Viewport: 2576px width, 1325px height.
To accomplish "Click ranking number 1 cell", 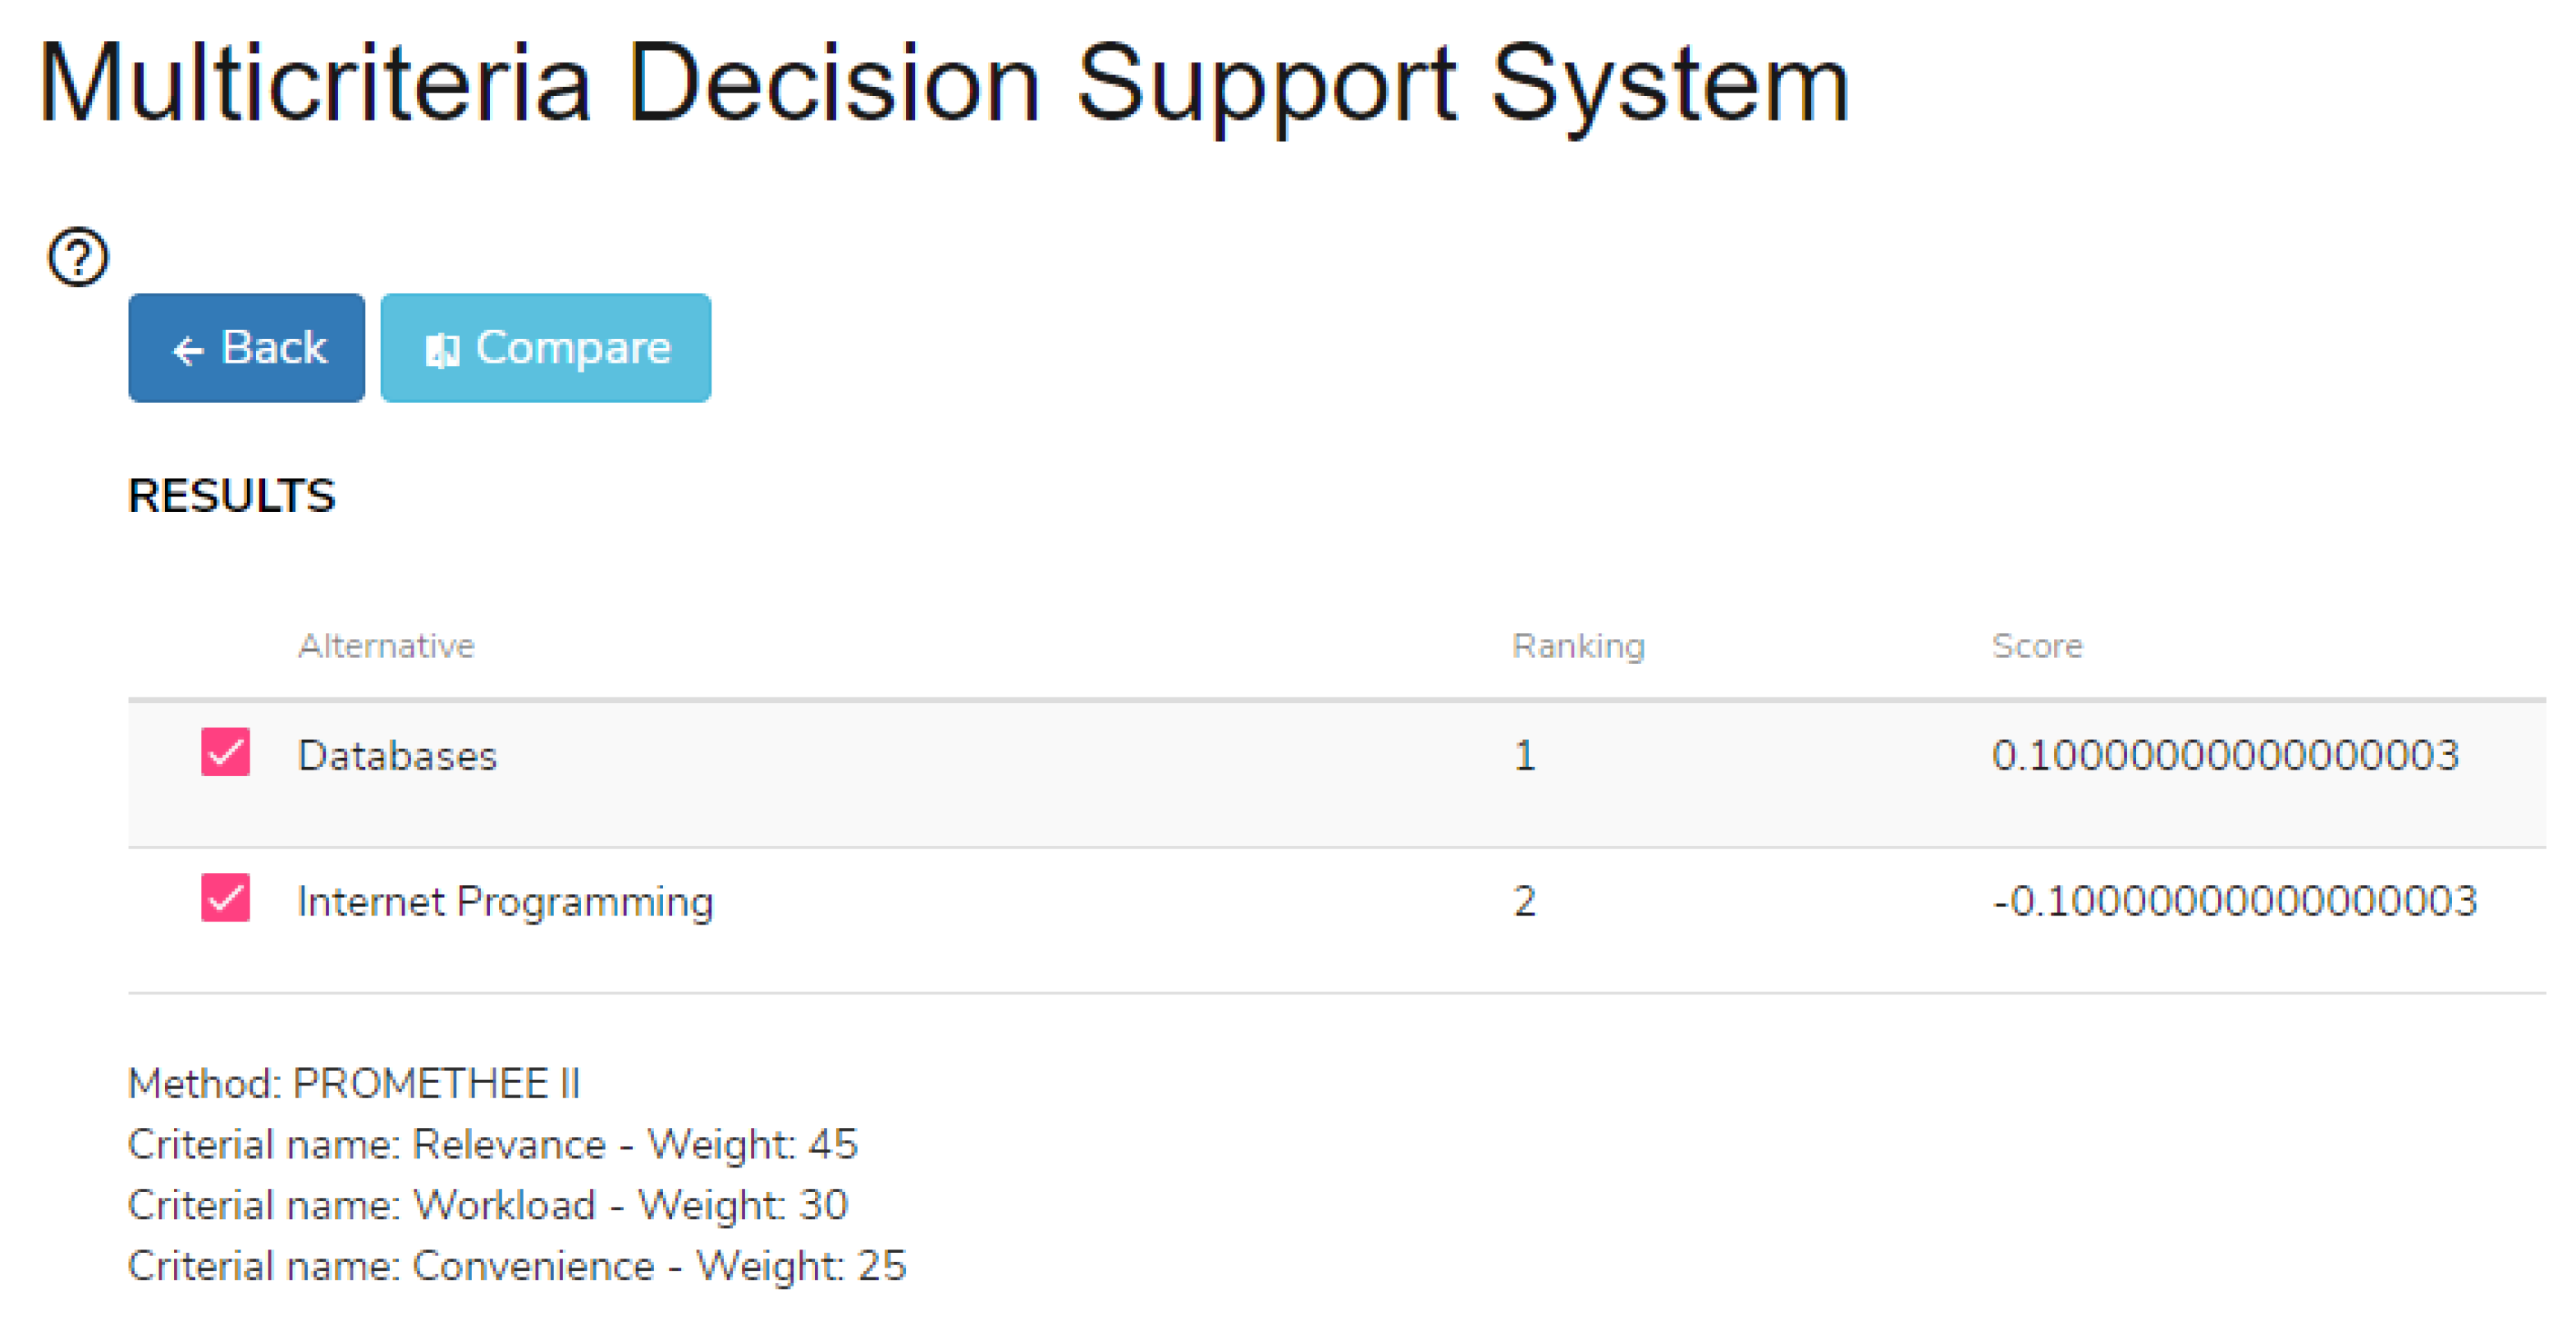I will pos(1524,756).
